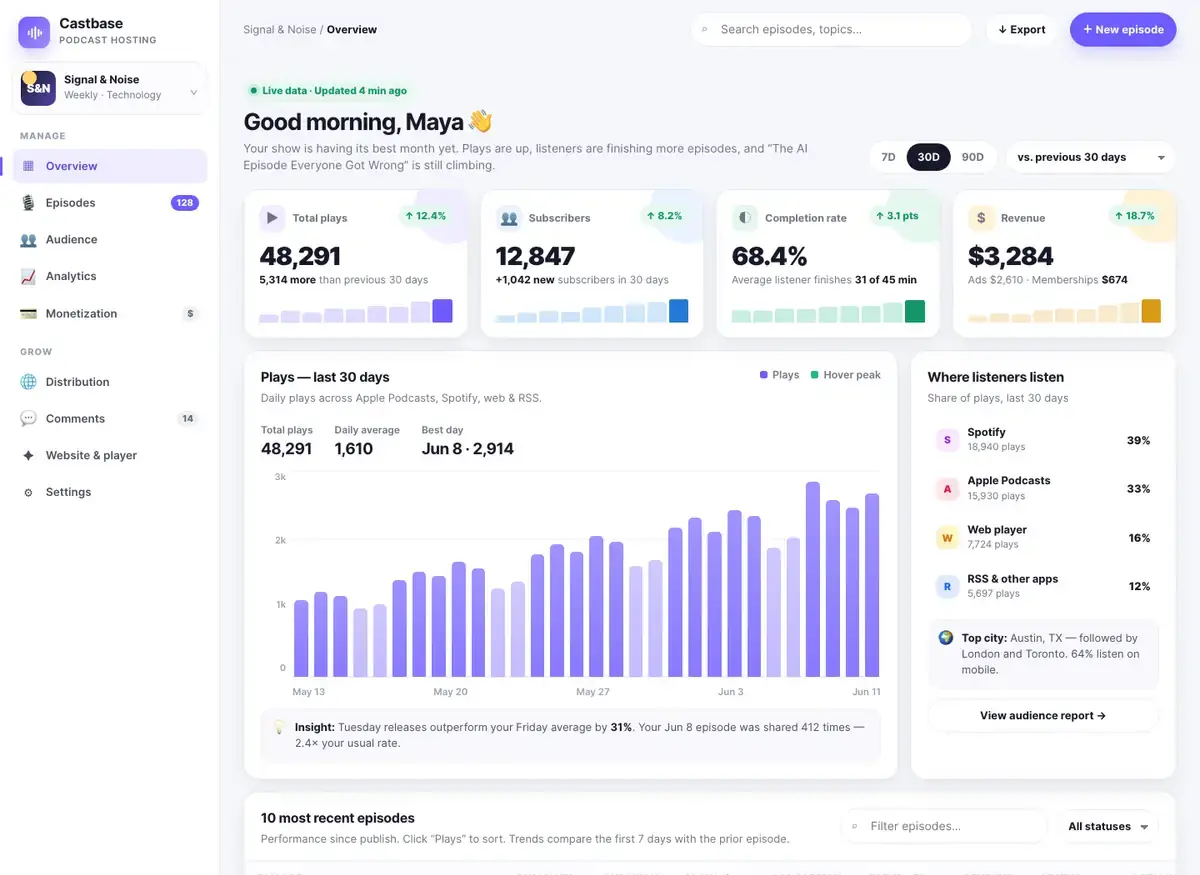Click the Episodes microphone icon
1200x875 pixels.
[28, 203]
